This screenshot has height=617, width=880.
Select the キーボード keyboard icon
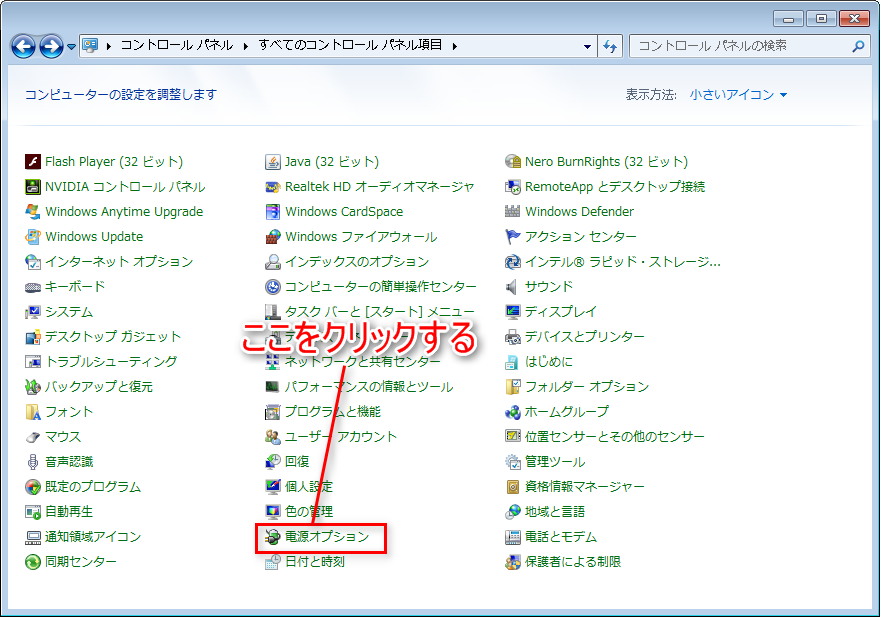33,287
